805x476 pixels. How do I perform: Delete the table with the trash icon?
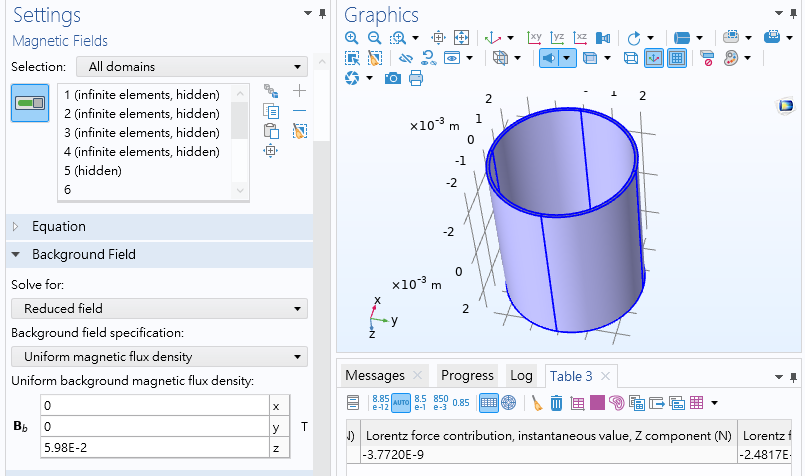556,403
